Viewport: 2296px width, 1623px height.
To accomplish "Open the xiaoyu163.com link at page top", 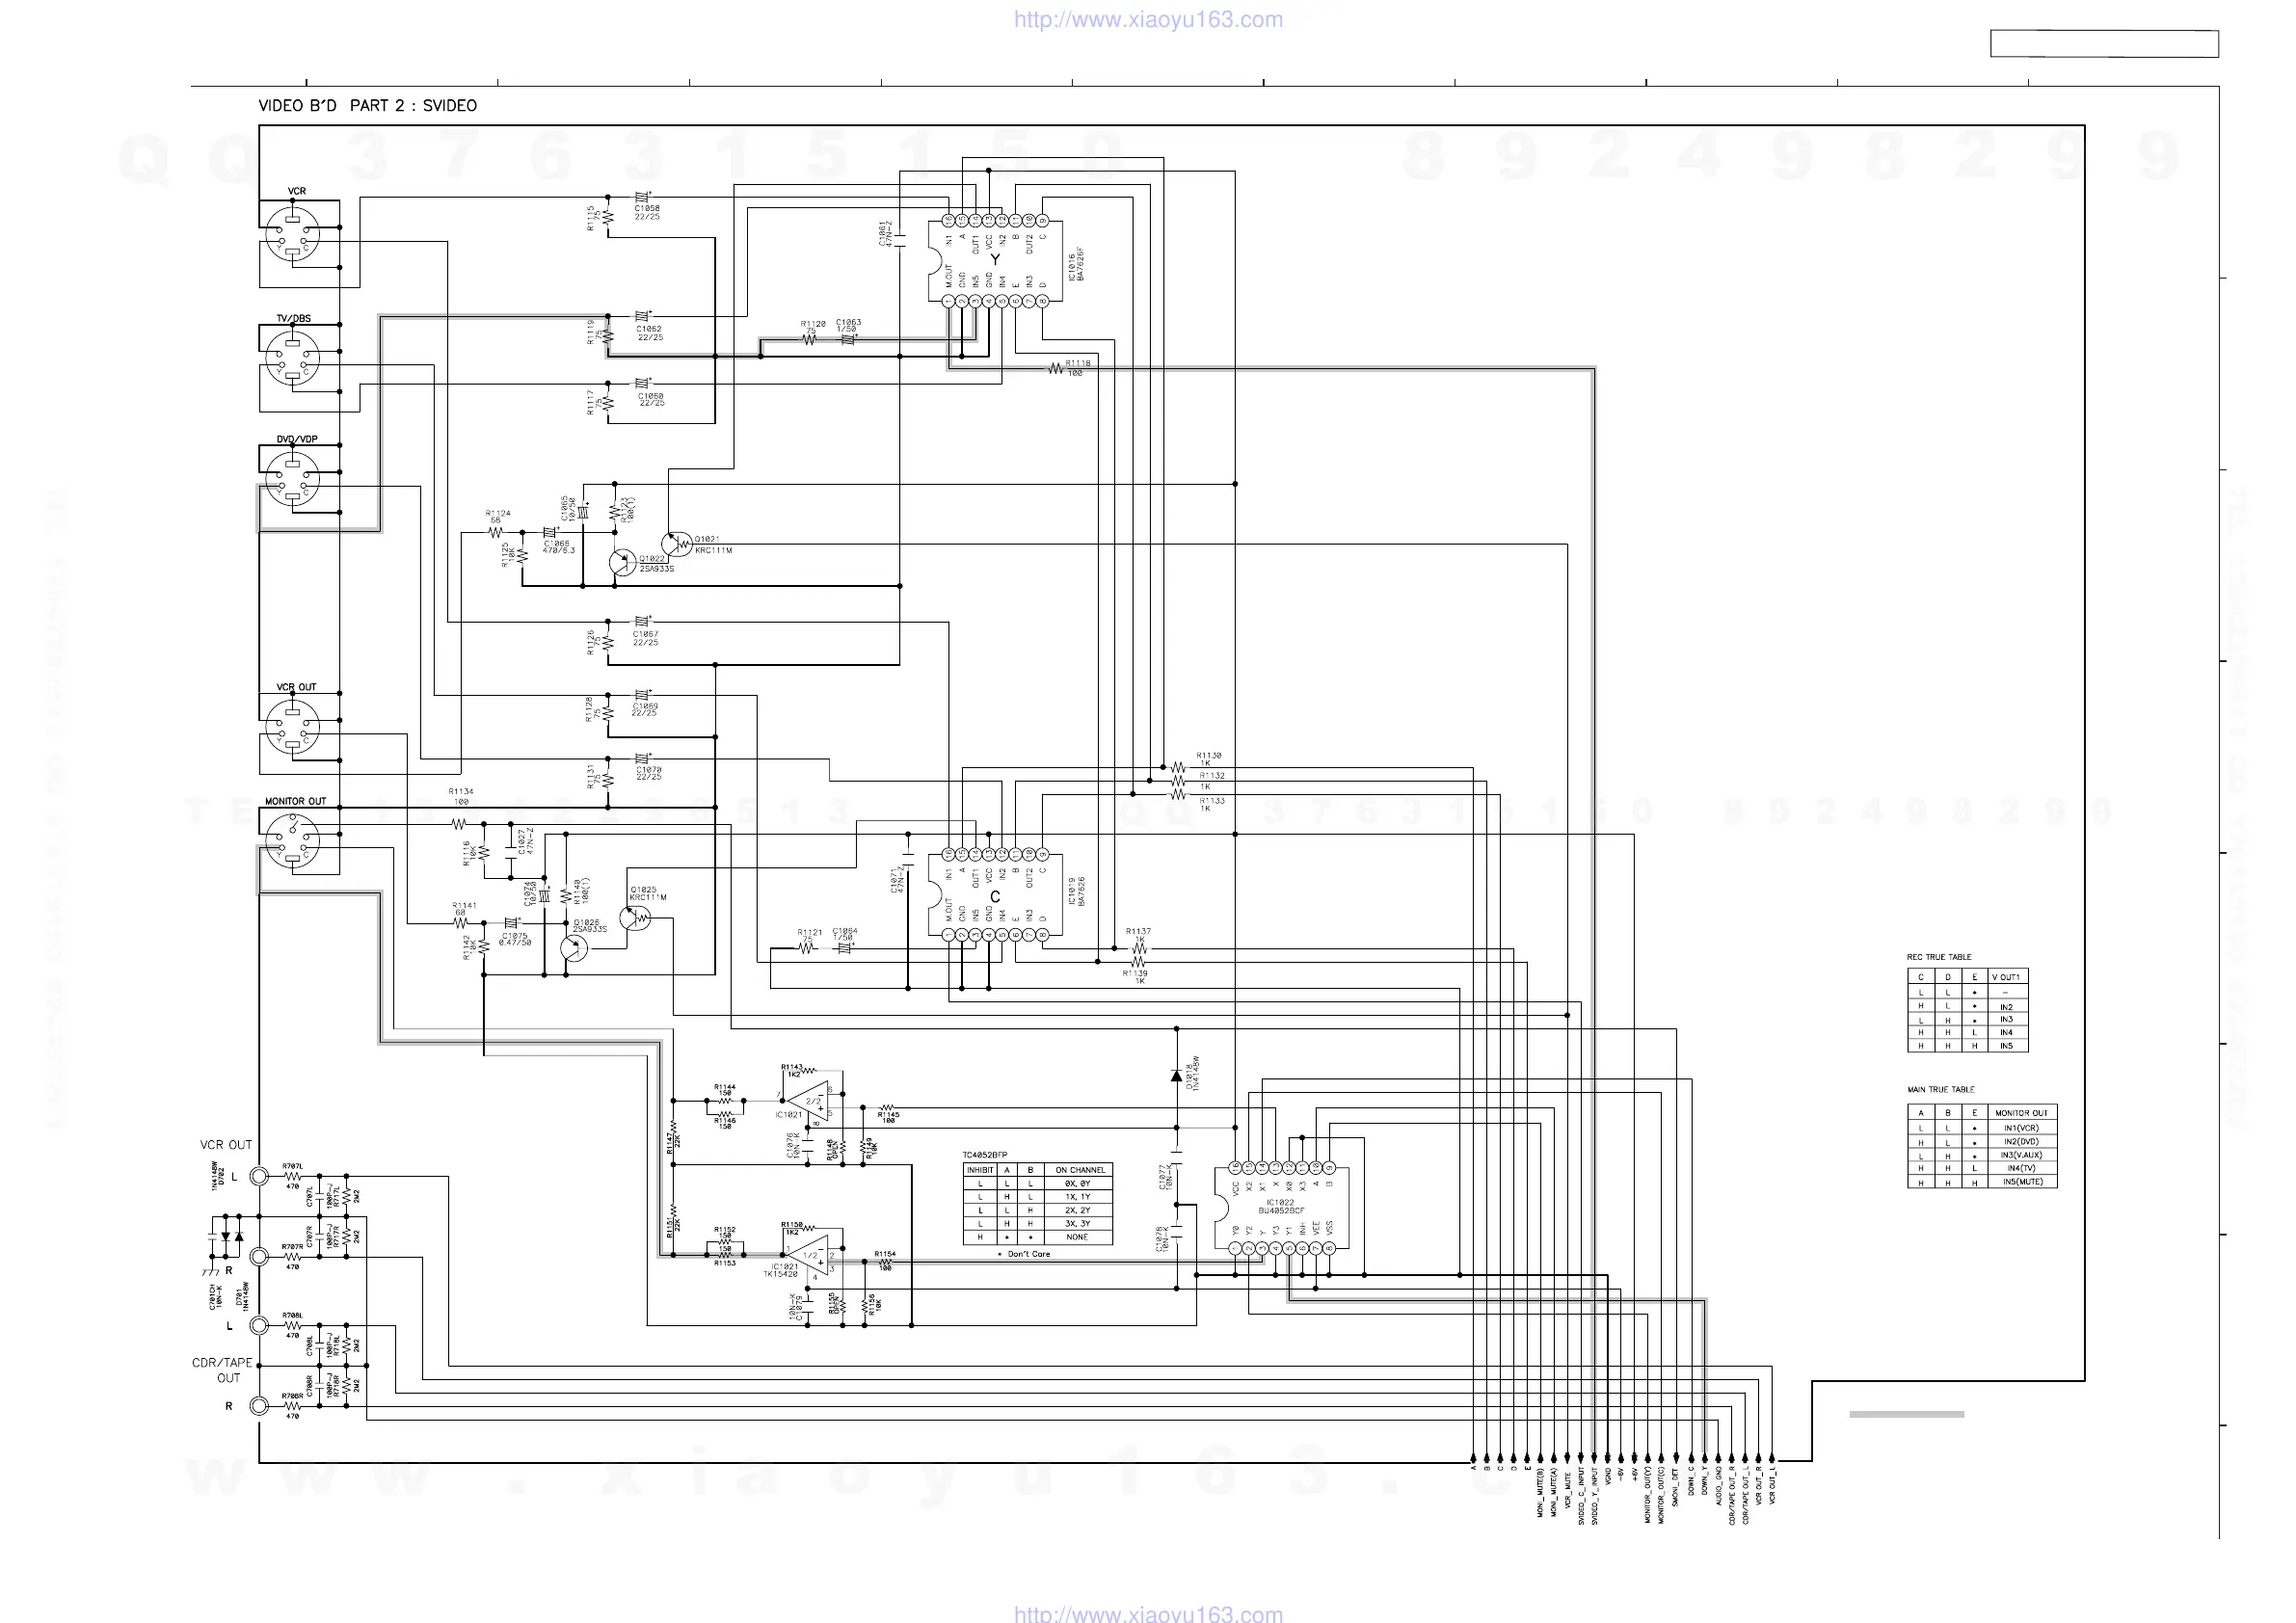I will (1148, 19).
